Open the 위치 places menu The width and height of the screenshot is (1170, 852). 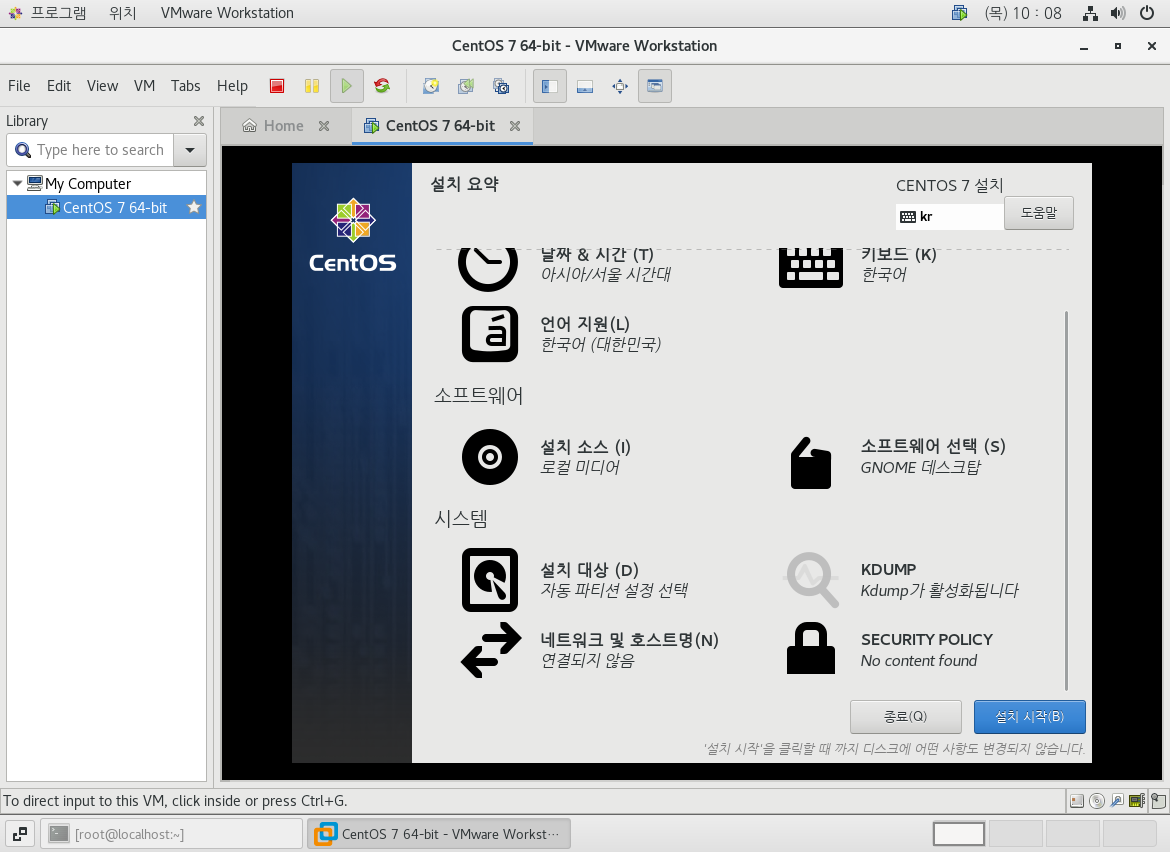click(x=122, y=13)
